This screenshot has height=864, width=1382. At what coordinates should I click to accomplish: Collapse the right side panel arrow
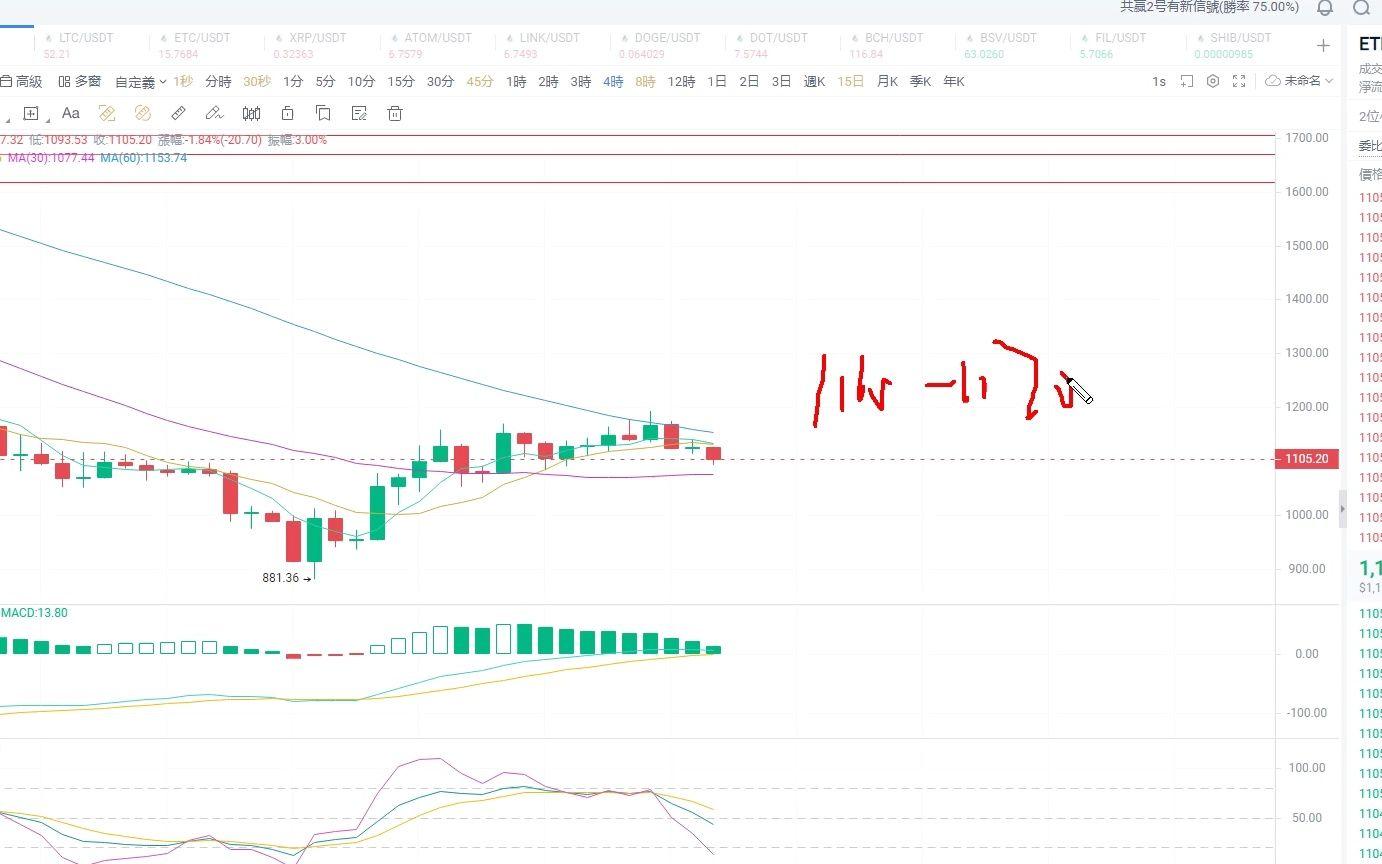click(1342, 508)
